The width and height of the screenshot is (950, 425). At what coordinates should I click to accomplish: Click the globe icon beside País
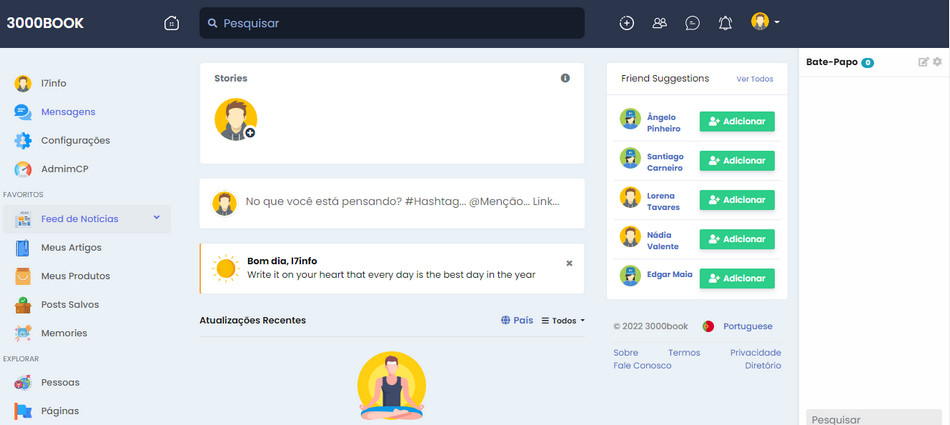pos(506,320)
